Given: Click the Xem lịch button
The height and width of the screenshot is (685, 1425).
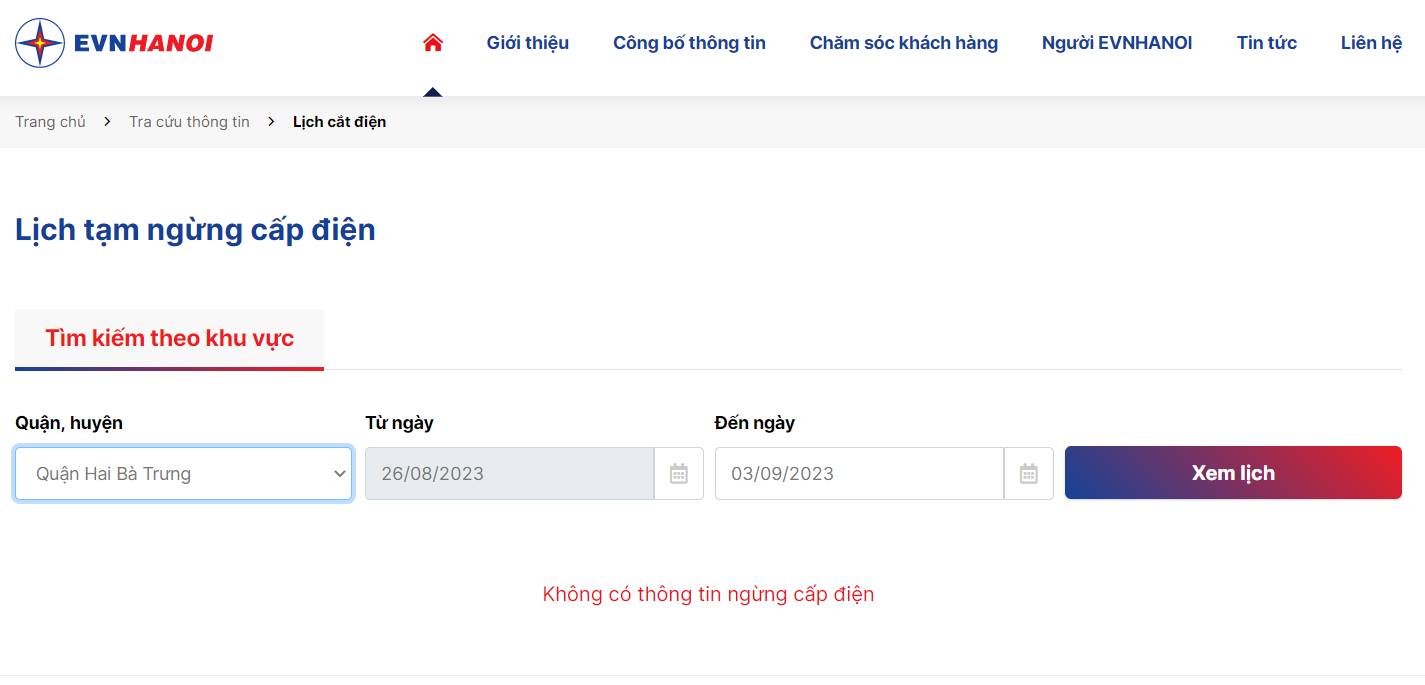Looking at the screenshot, I should (1233, 473).
